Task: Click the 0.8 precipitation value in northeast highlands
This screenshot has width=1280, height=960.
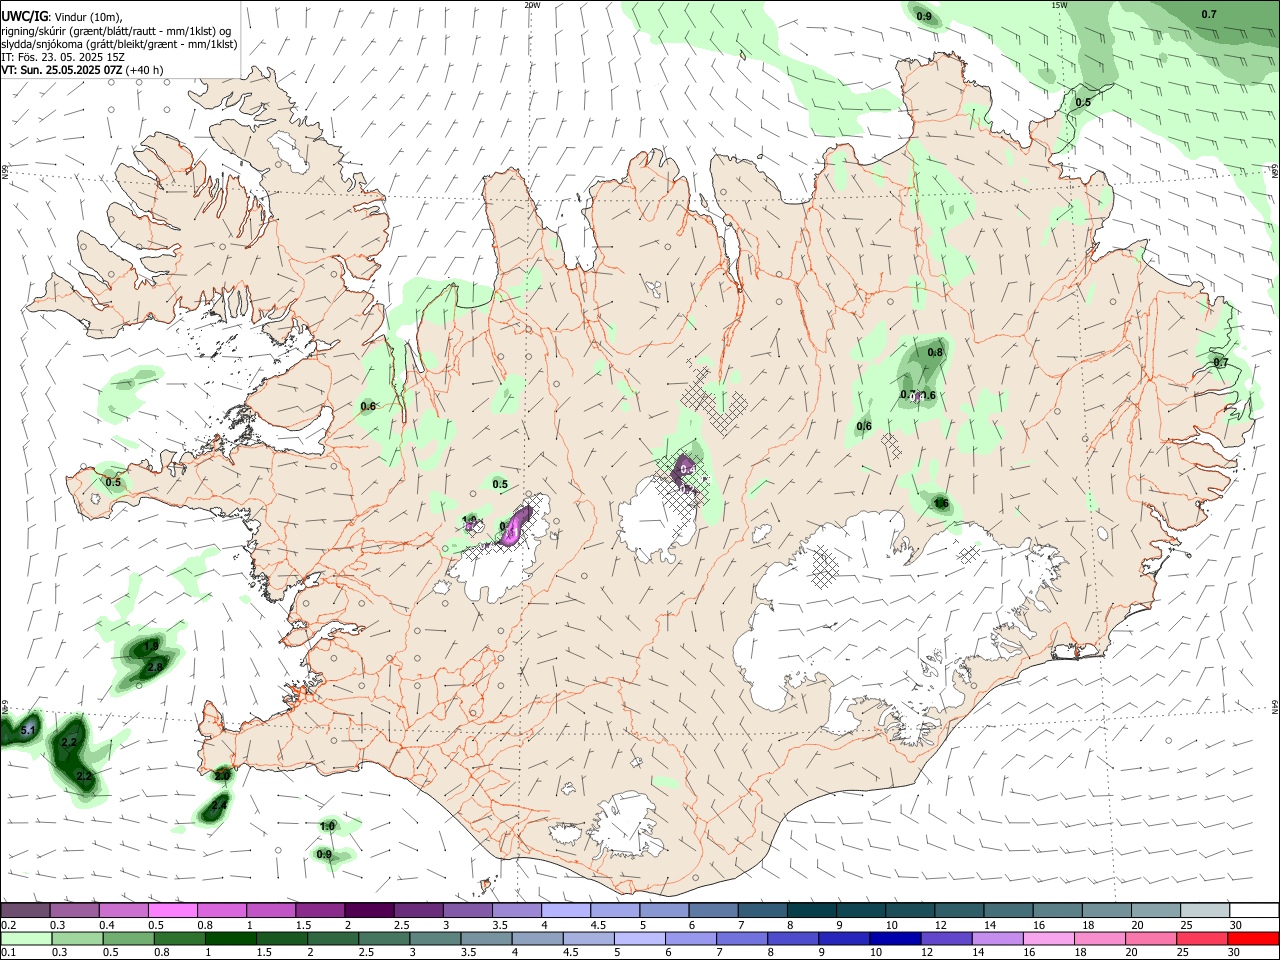Action: tap(935, 352)
